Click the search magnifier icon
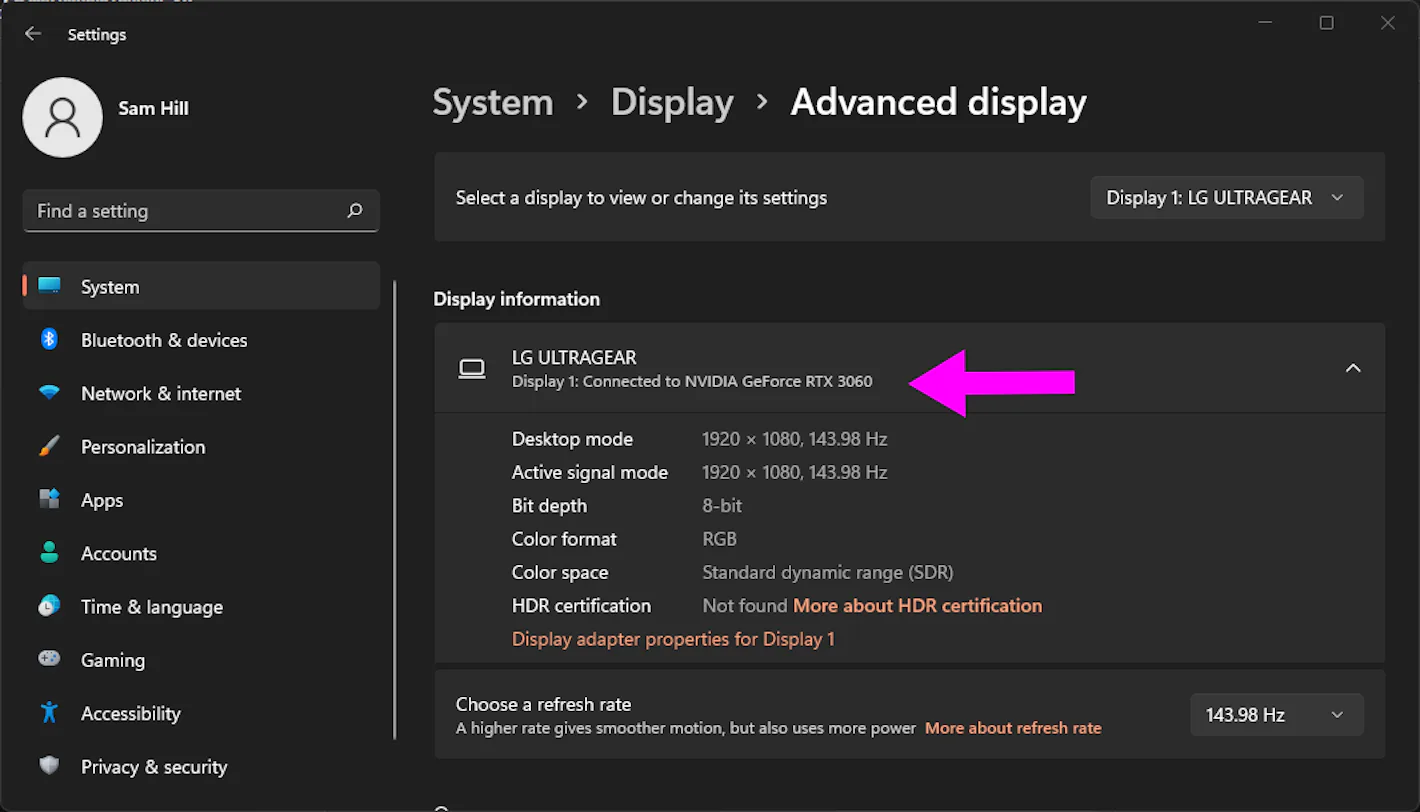Screen dimensions: 1420x812 click(x=354, y=211)
